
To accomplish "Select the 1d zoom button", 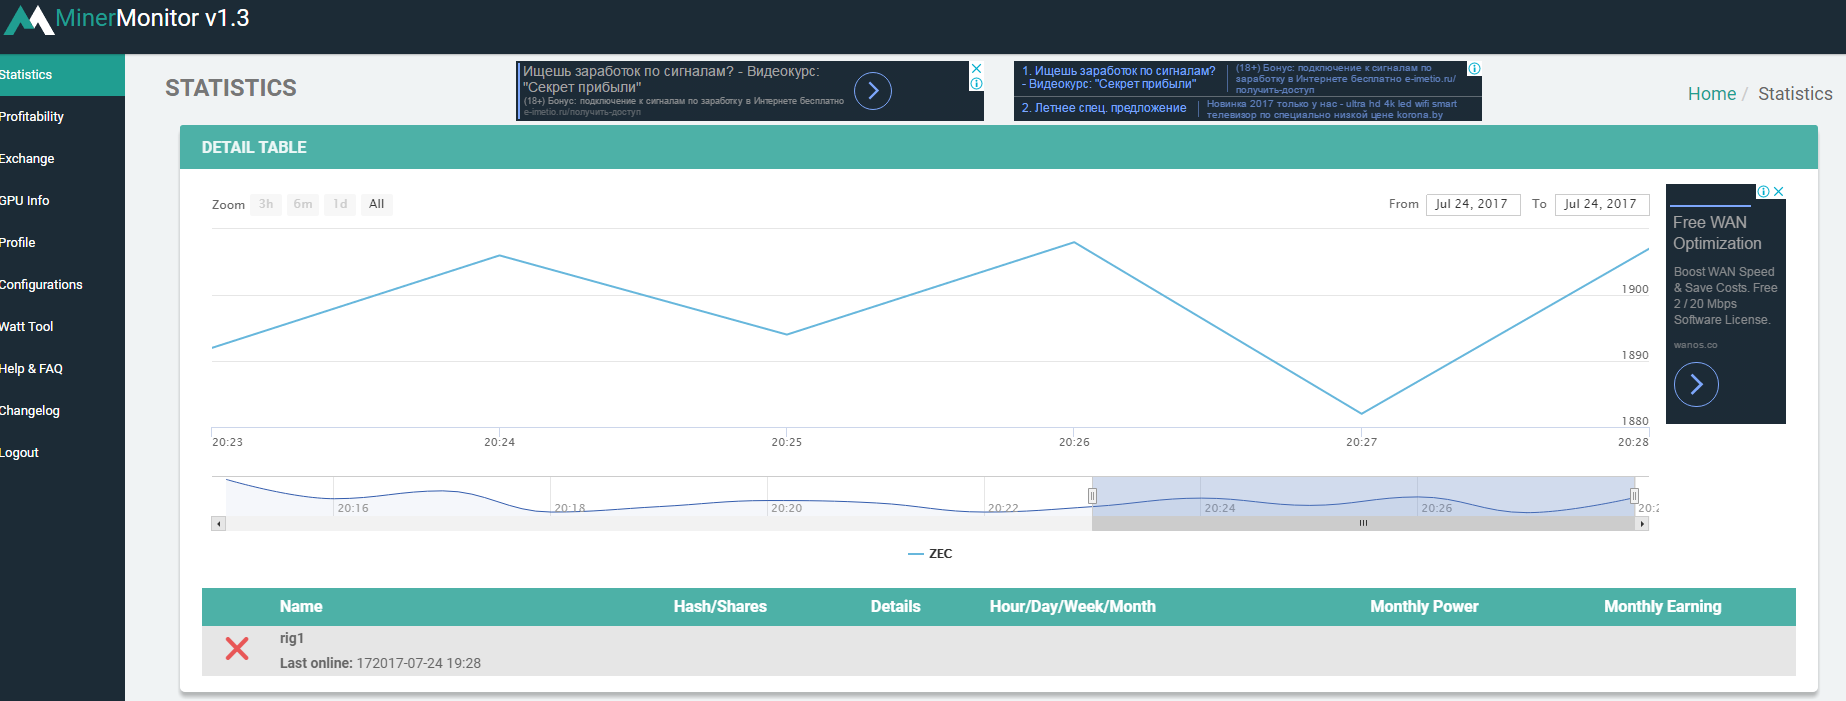I will pyautogui.click(x=340, y=204).
